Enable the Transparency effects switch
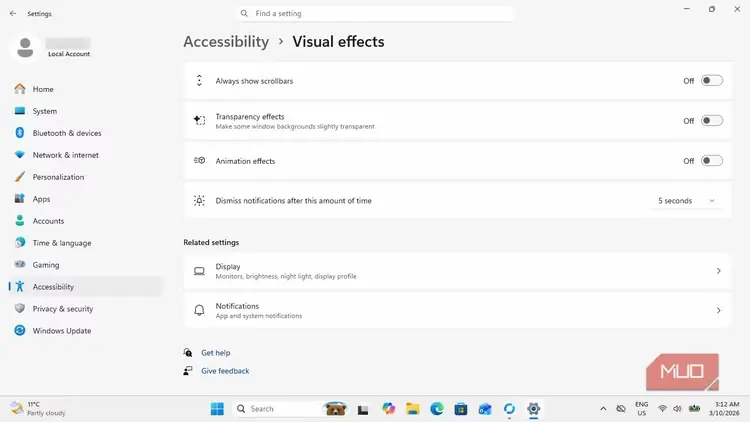Viewport: 750px width, 422px height. [712, 121]
